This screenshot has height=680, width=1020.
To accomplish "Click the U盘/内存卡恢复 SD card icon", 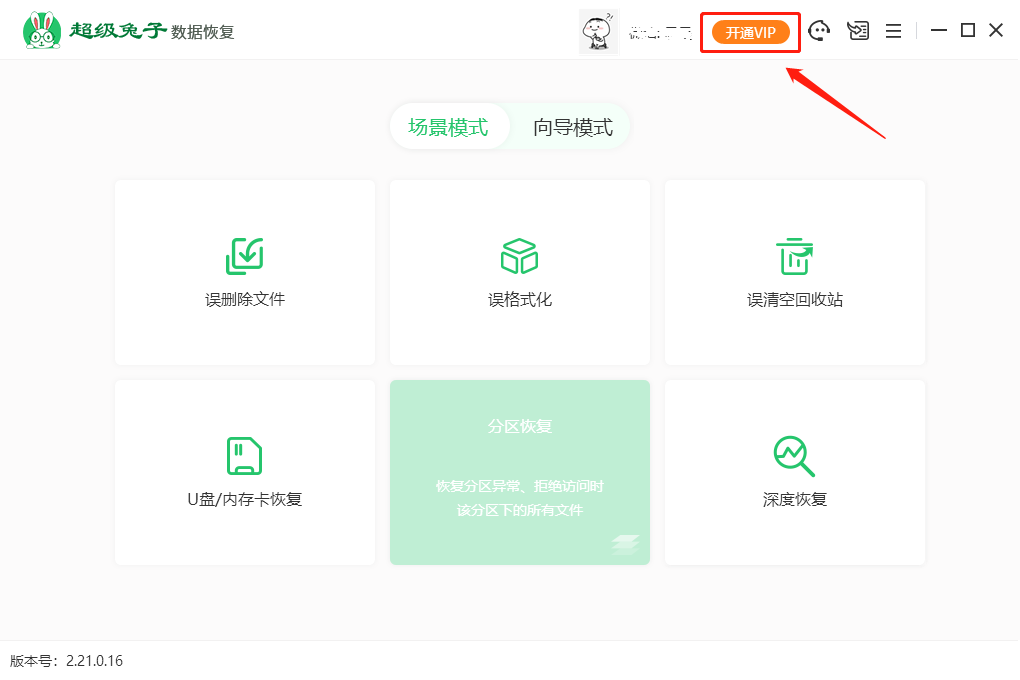I will pos(244,456).
